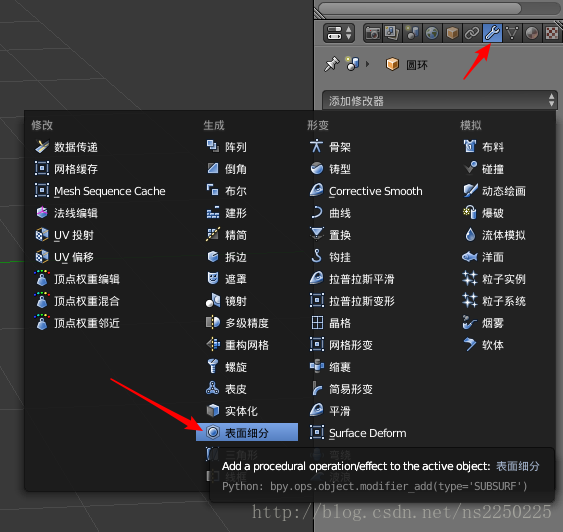563x532 pixels.
Task: Open the 添加修改器 dropdown
Action: tap(440, 100)
